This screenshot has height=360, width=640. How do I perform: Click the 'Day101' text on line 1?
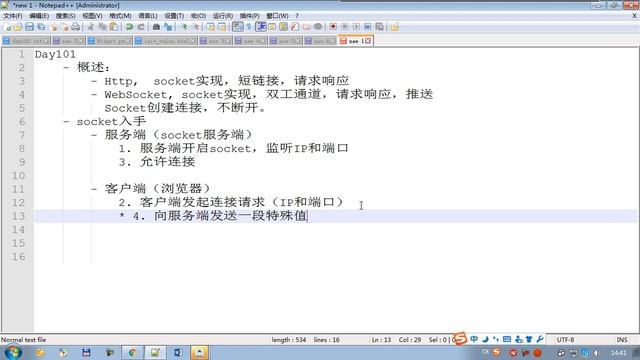click(55, 54)
